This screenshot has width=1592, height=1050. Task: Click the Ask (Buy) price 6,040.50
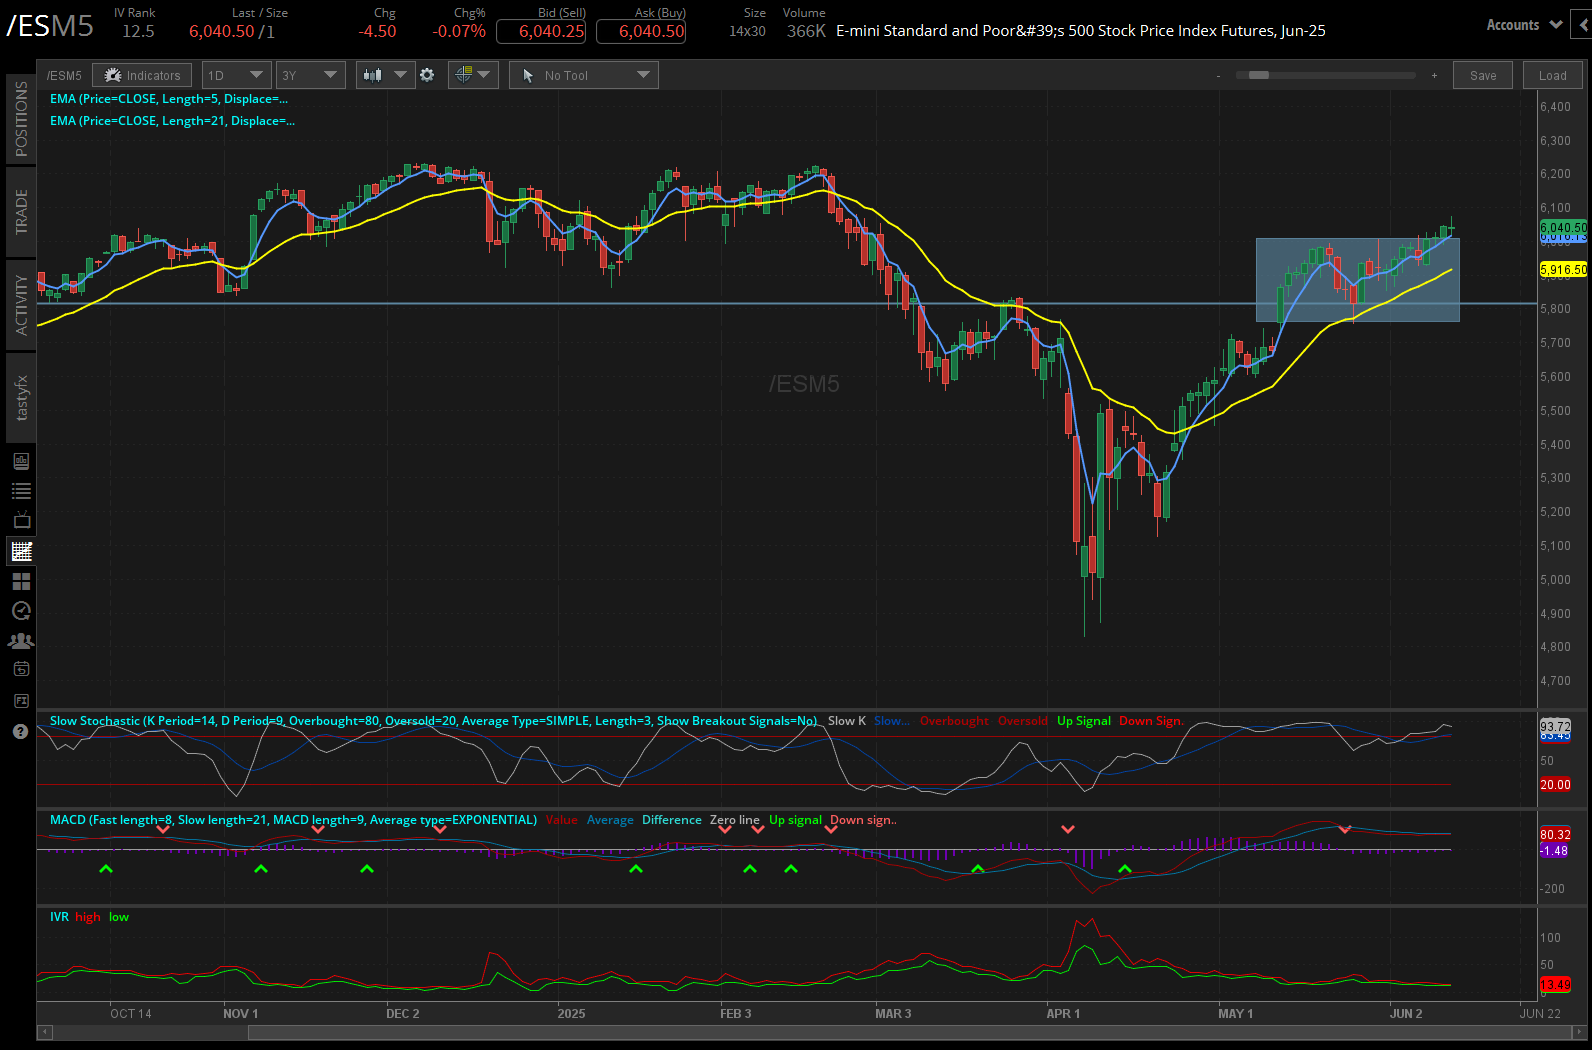pos(641,31)
